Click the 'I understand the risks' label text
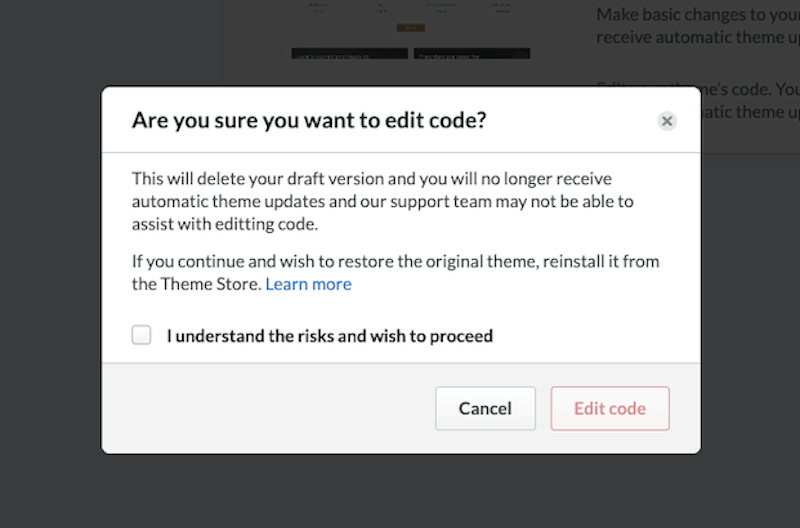Image resolution: width=800 pixels, height=528 pixels. point(329,336)
